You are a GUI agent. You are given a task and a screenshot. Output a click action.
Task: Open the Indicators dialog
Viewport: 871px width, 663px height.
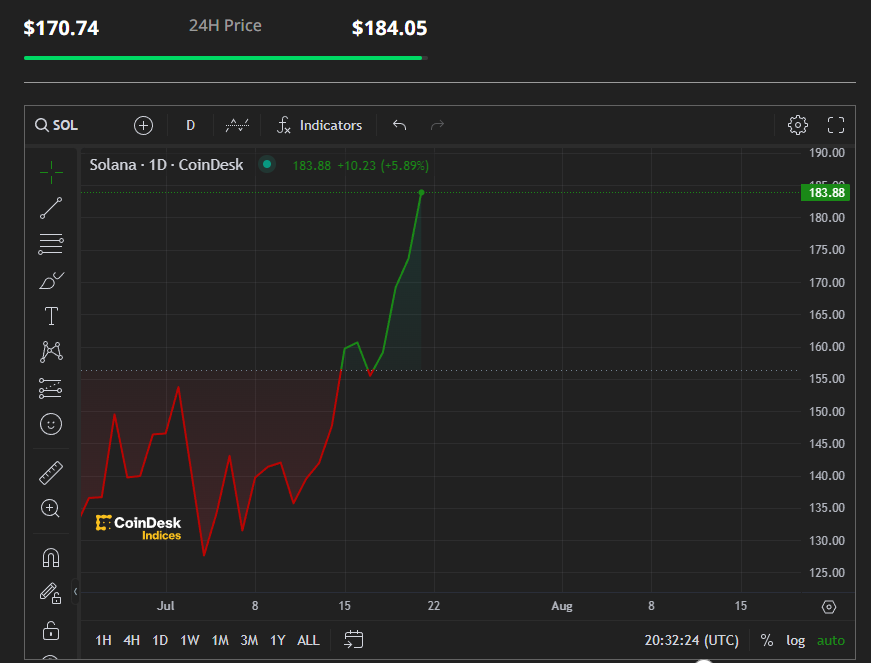(319, 125)
